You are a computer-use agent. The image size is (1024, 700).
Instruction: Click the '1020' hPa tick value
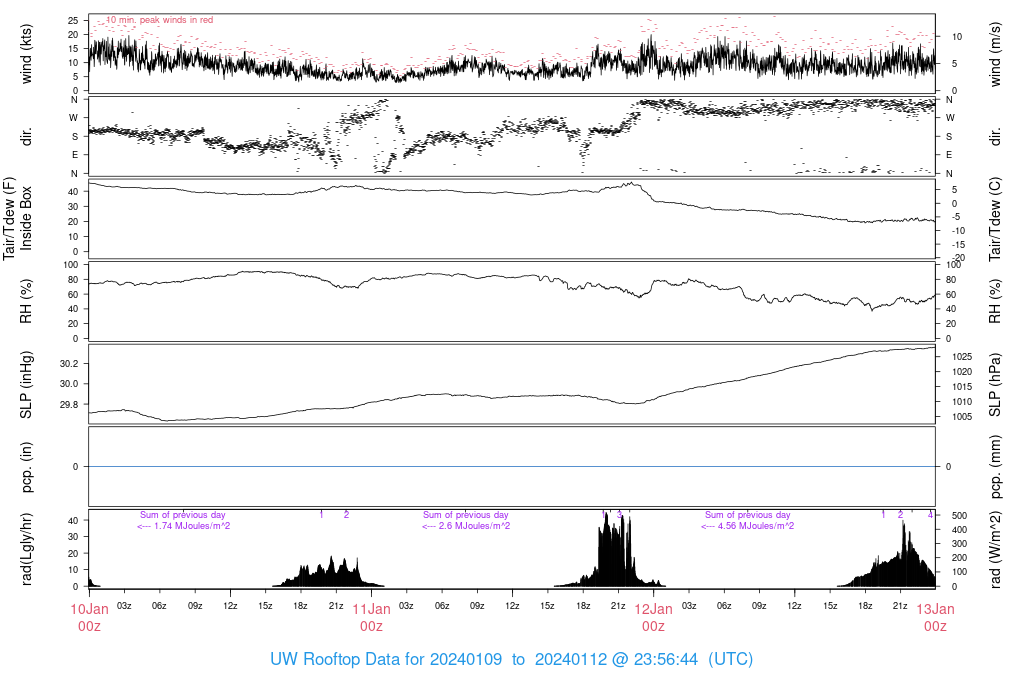[x=962, y=372]
